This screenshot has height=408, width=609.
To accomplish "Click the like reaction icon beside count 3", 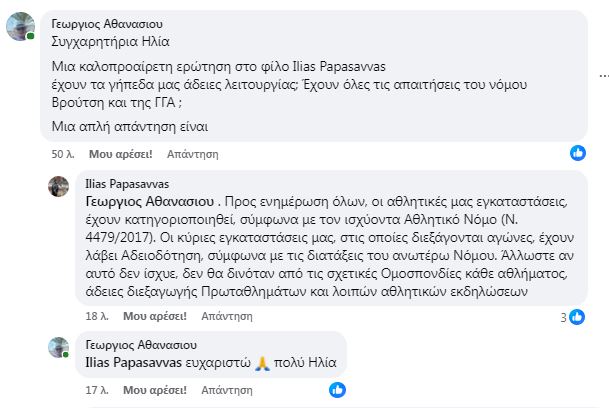I will (578, 316).
